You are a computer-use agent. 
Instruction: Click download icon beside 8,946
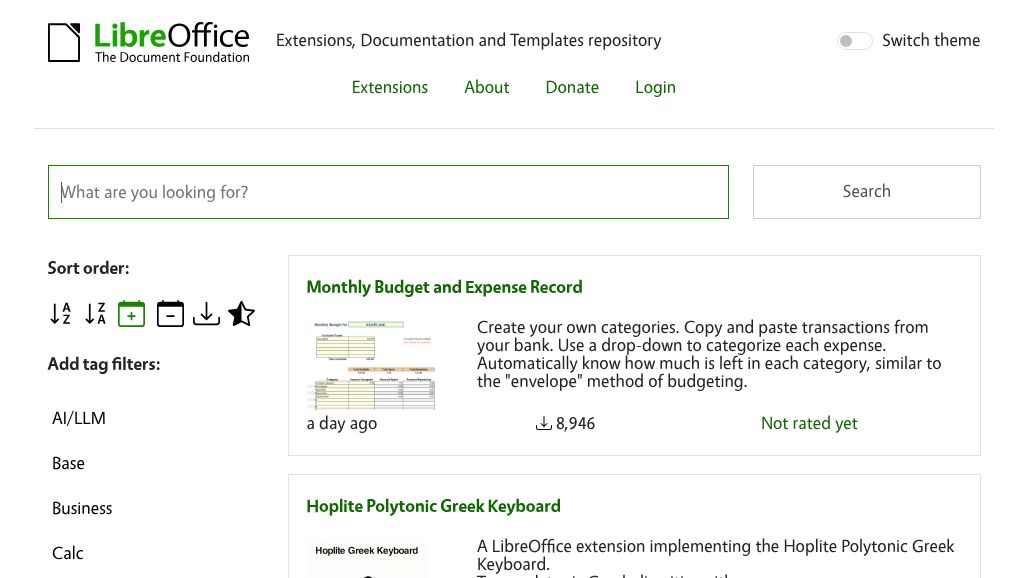click(544, 424)
